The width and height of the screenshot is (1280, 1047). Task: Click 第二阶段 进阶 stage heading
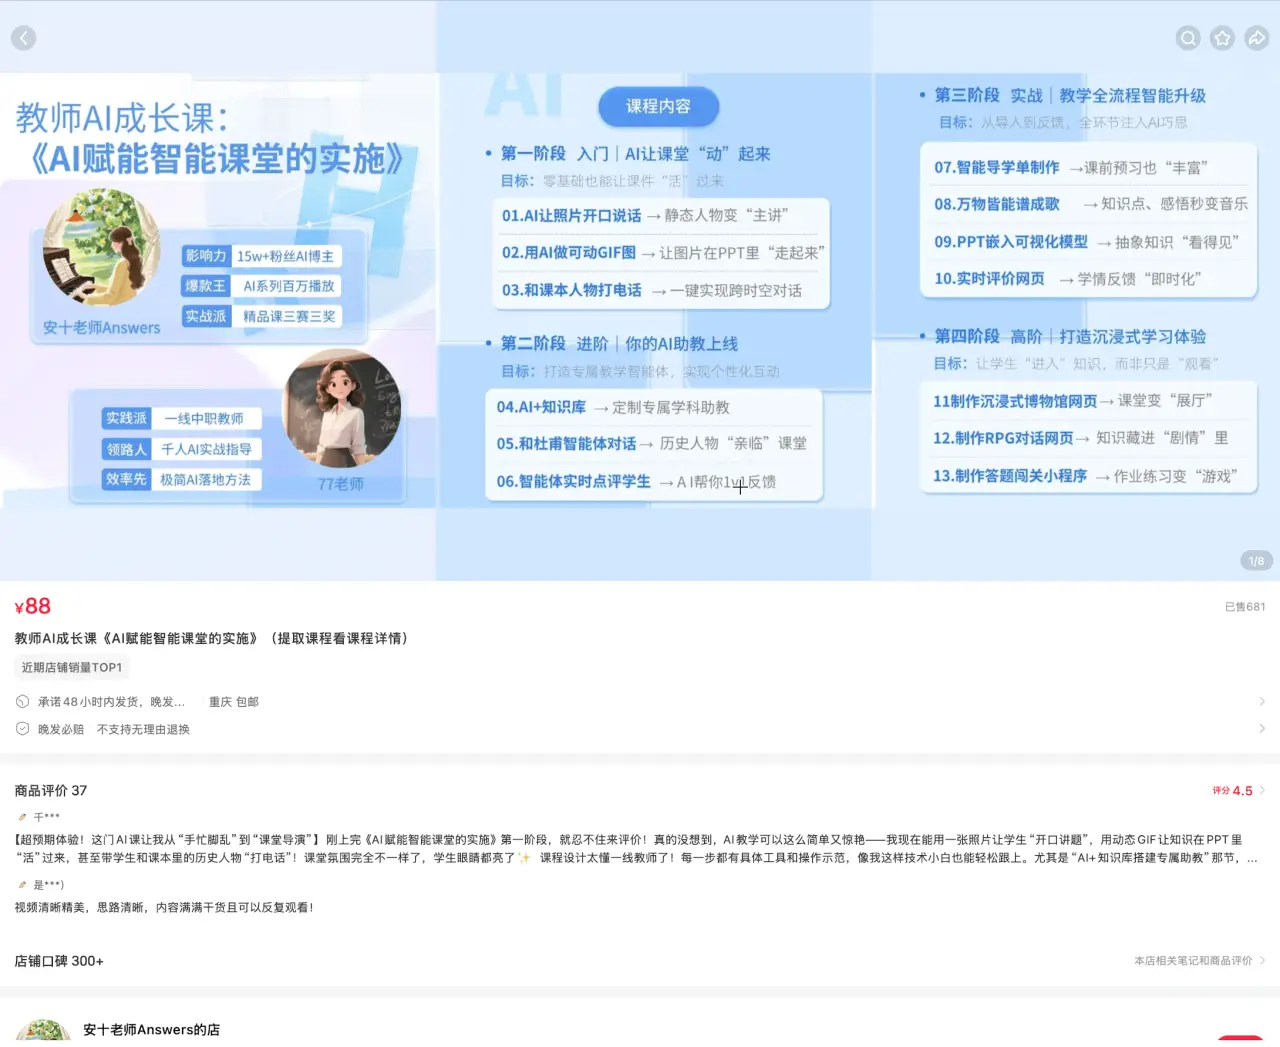[x=619, y=344]
